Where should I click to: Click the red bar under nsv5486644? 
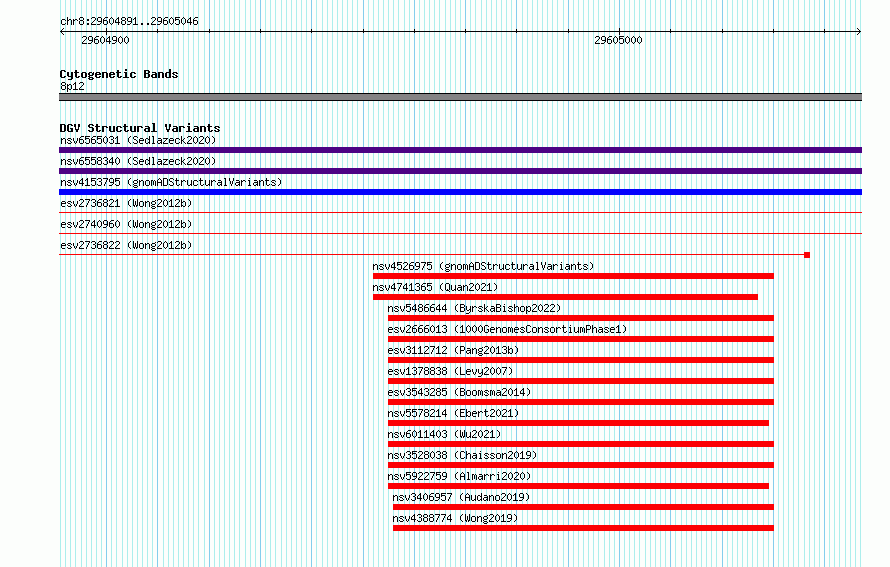[581, 318]
